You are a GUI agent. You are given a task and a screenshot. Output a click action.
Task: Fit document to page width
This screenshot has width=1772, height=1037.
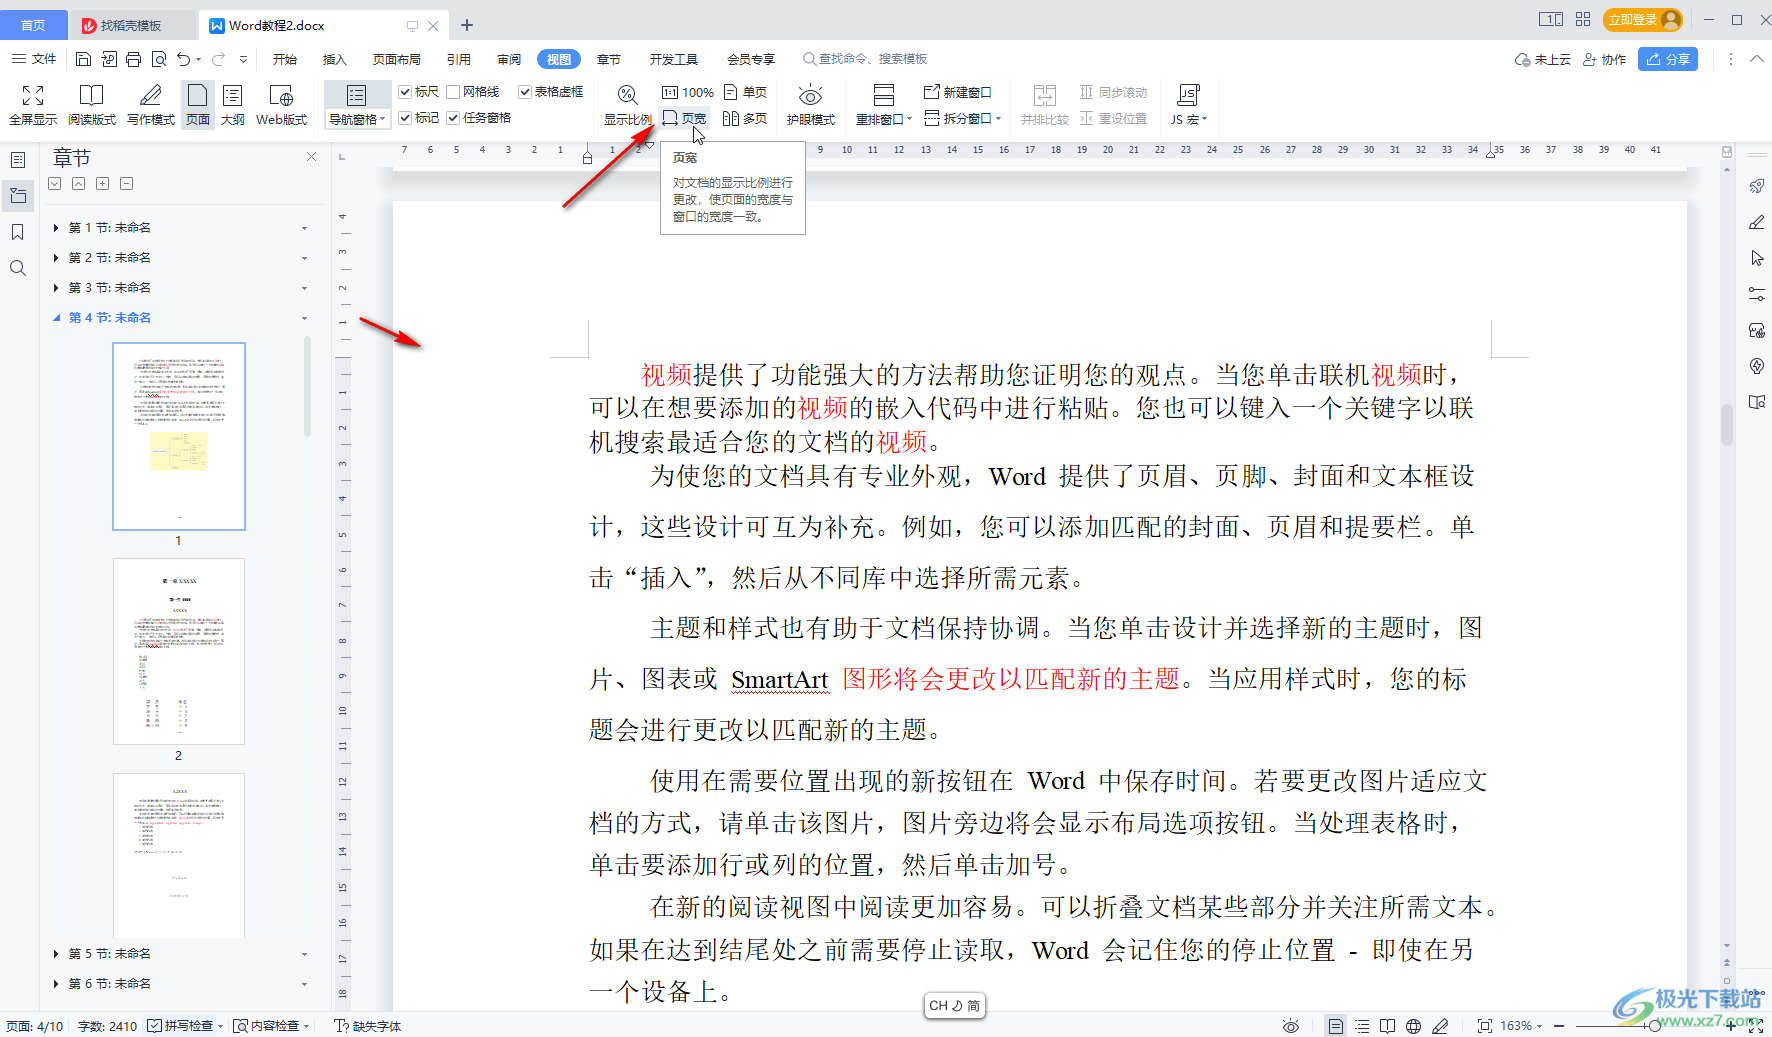[x=685, y=118]
